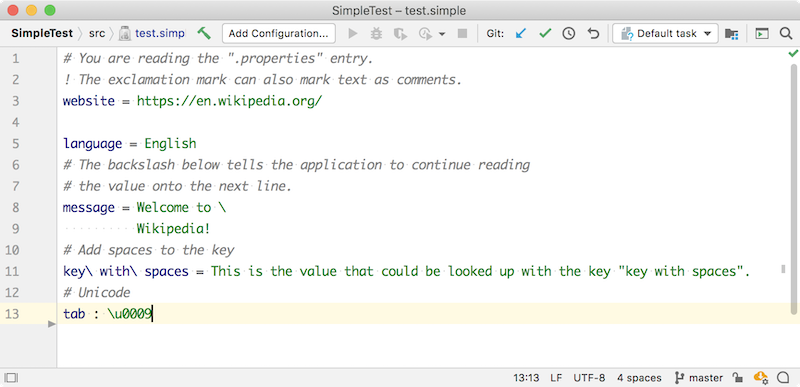Select SimpleTest breadcrumb in navigation bar
The image size is (800, 387).
(42, 34)
